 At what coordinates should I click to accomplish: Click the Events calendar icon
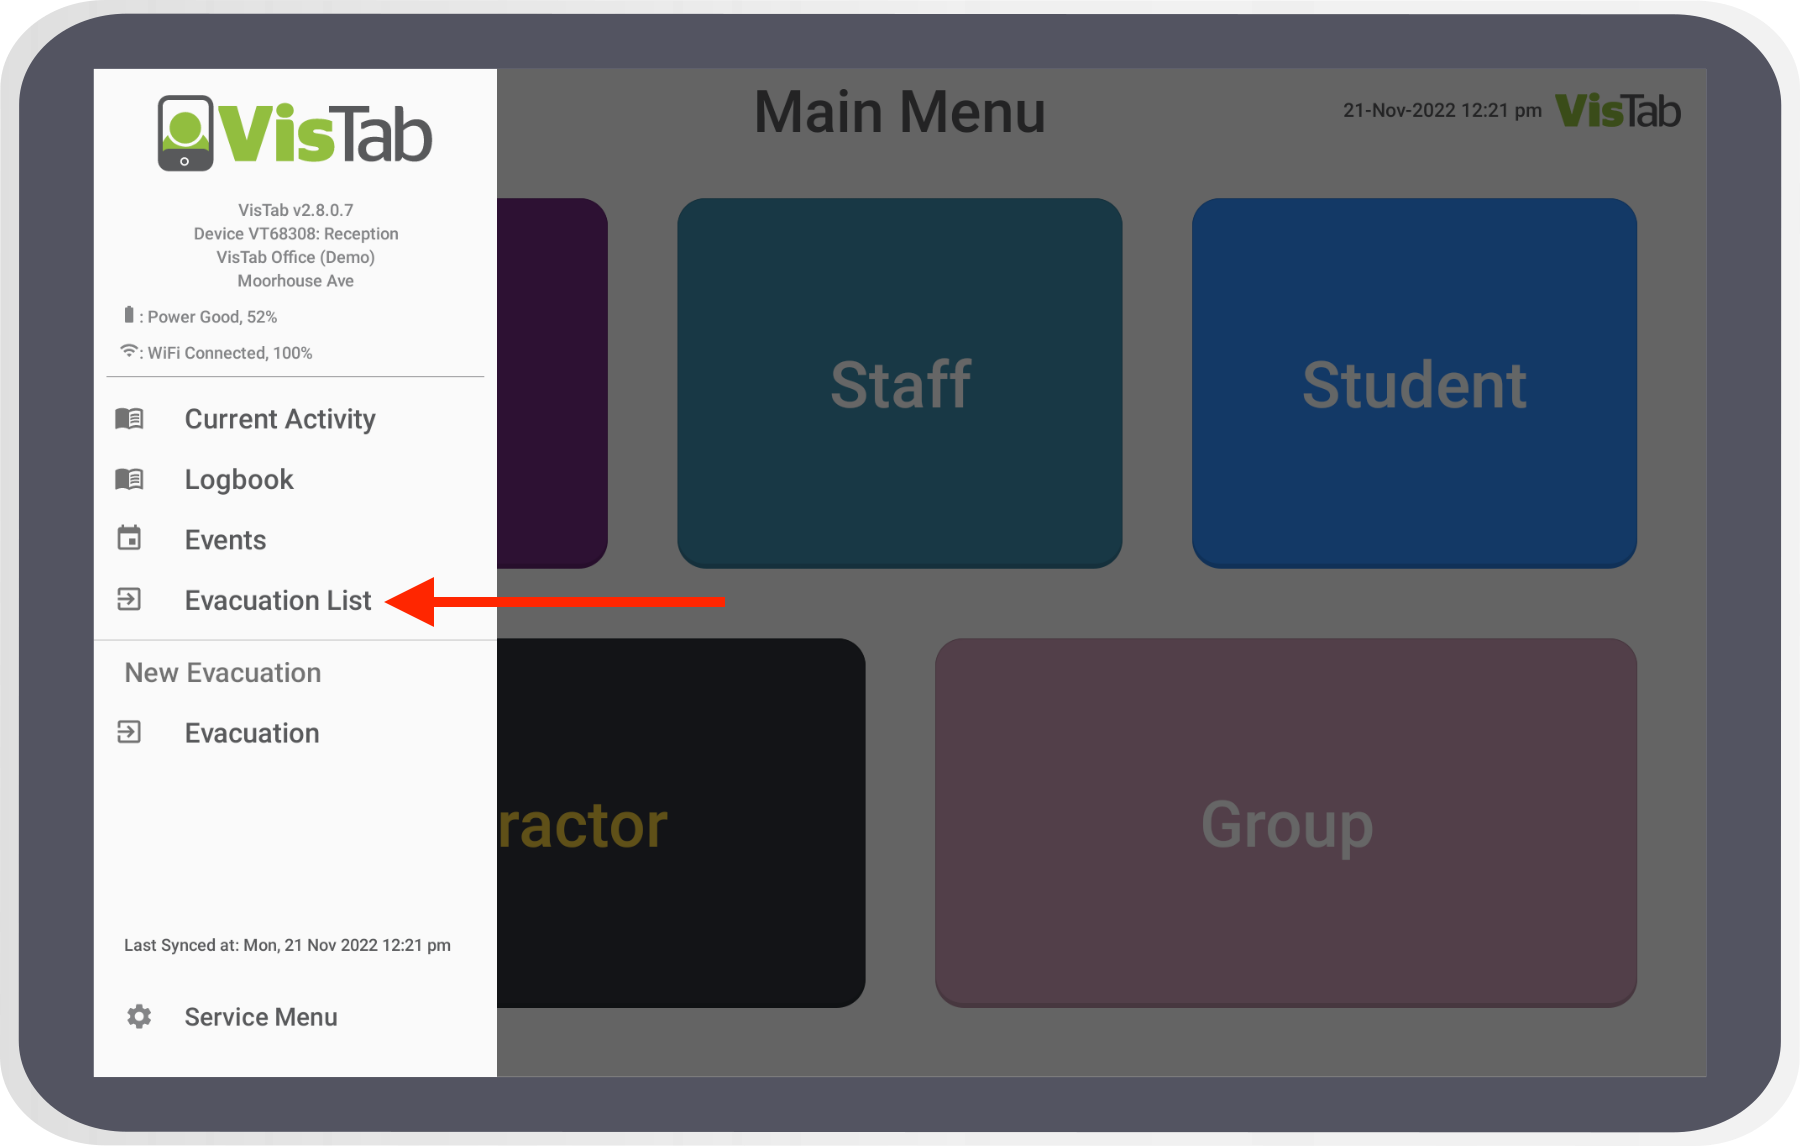click(x=129, y=539)
